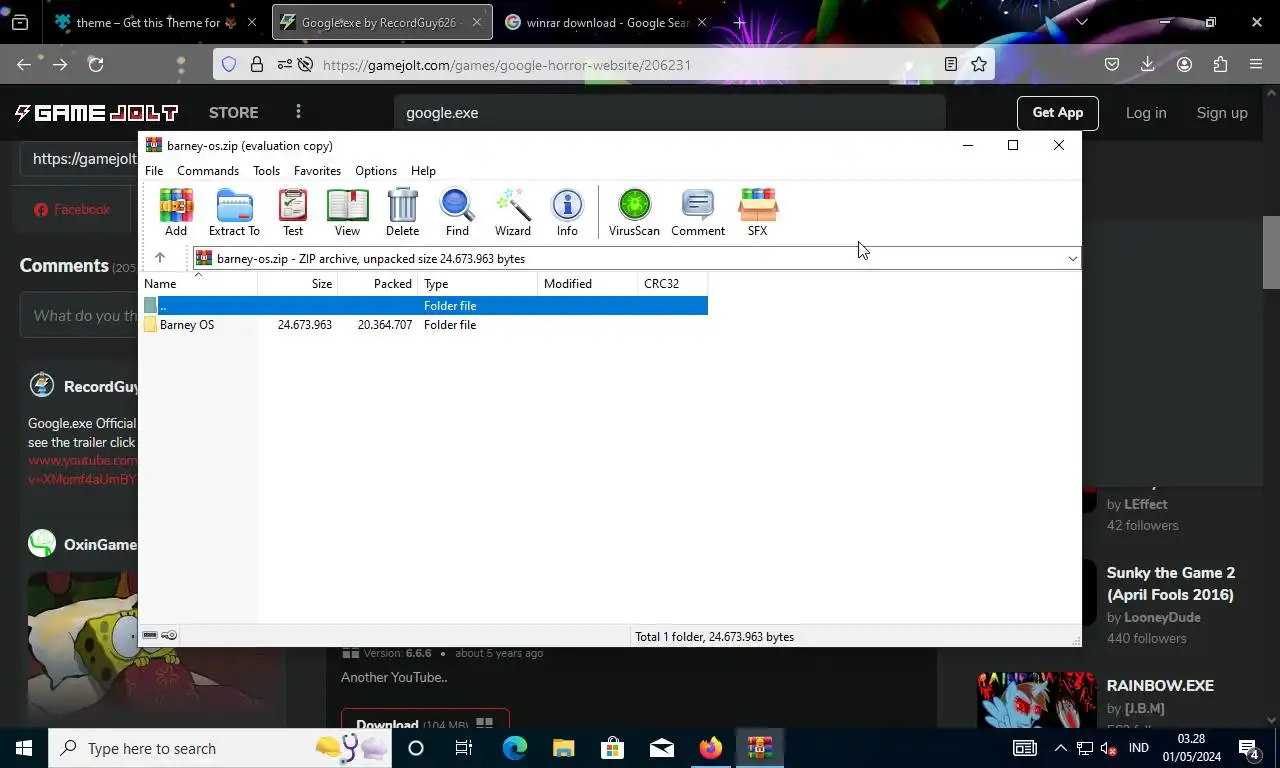Click the Sign up link
The height and width of the screenshot is (768, 1280).
point(1222,113)
